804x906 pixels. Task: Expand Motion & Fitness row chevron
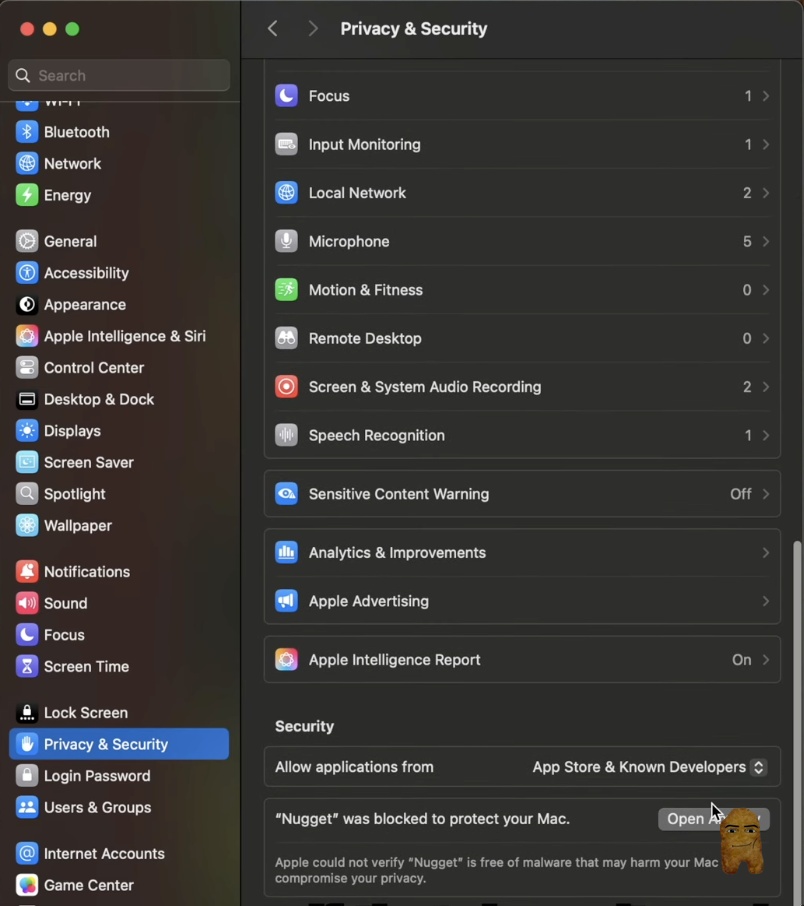[765, 290]
